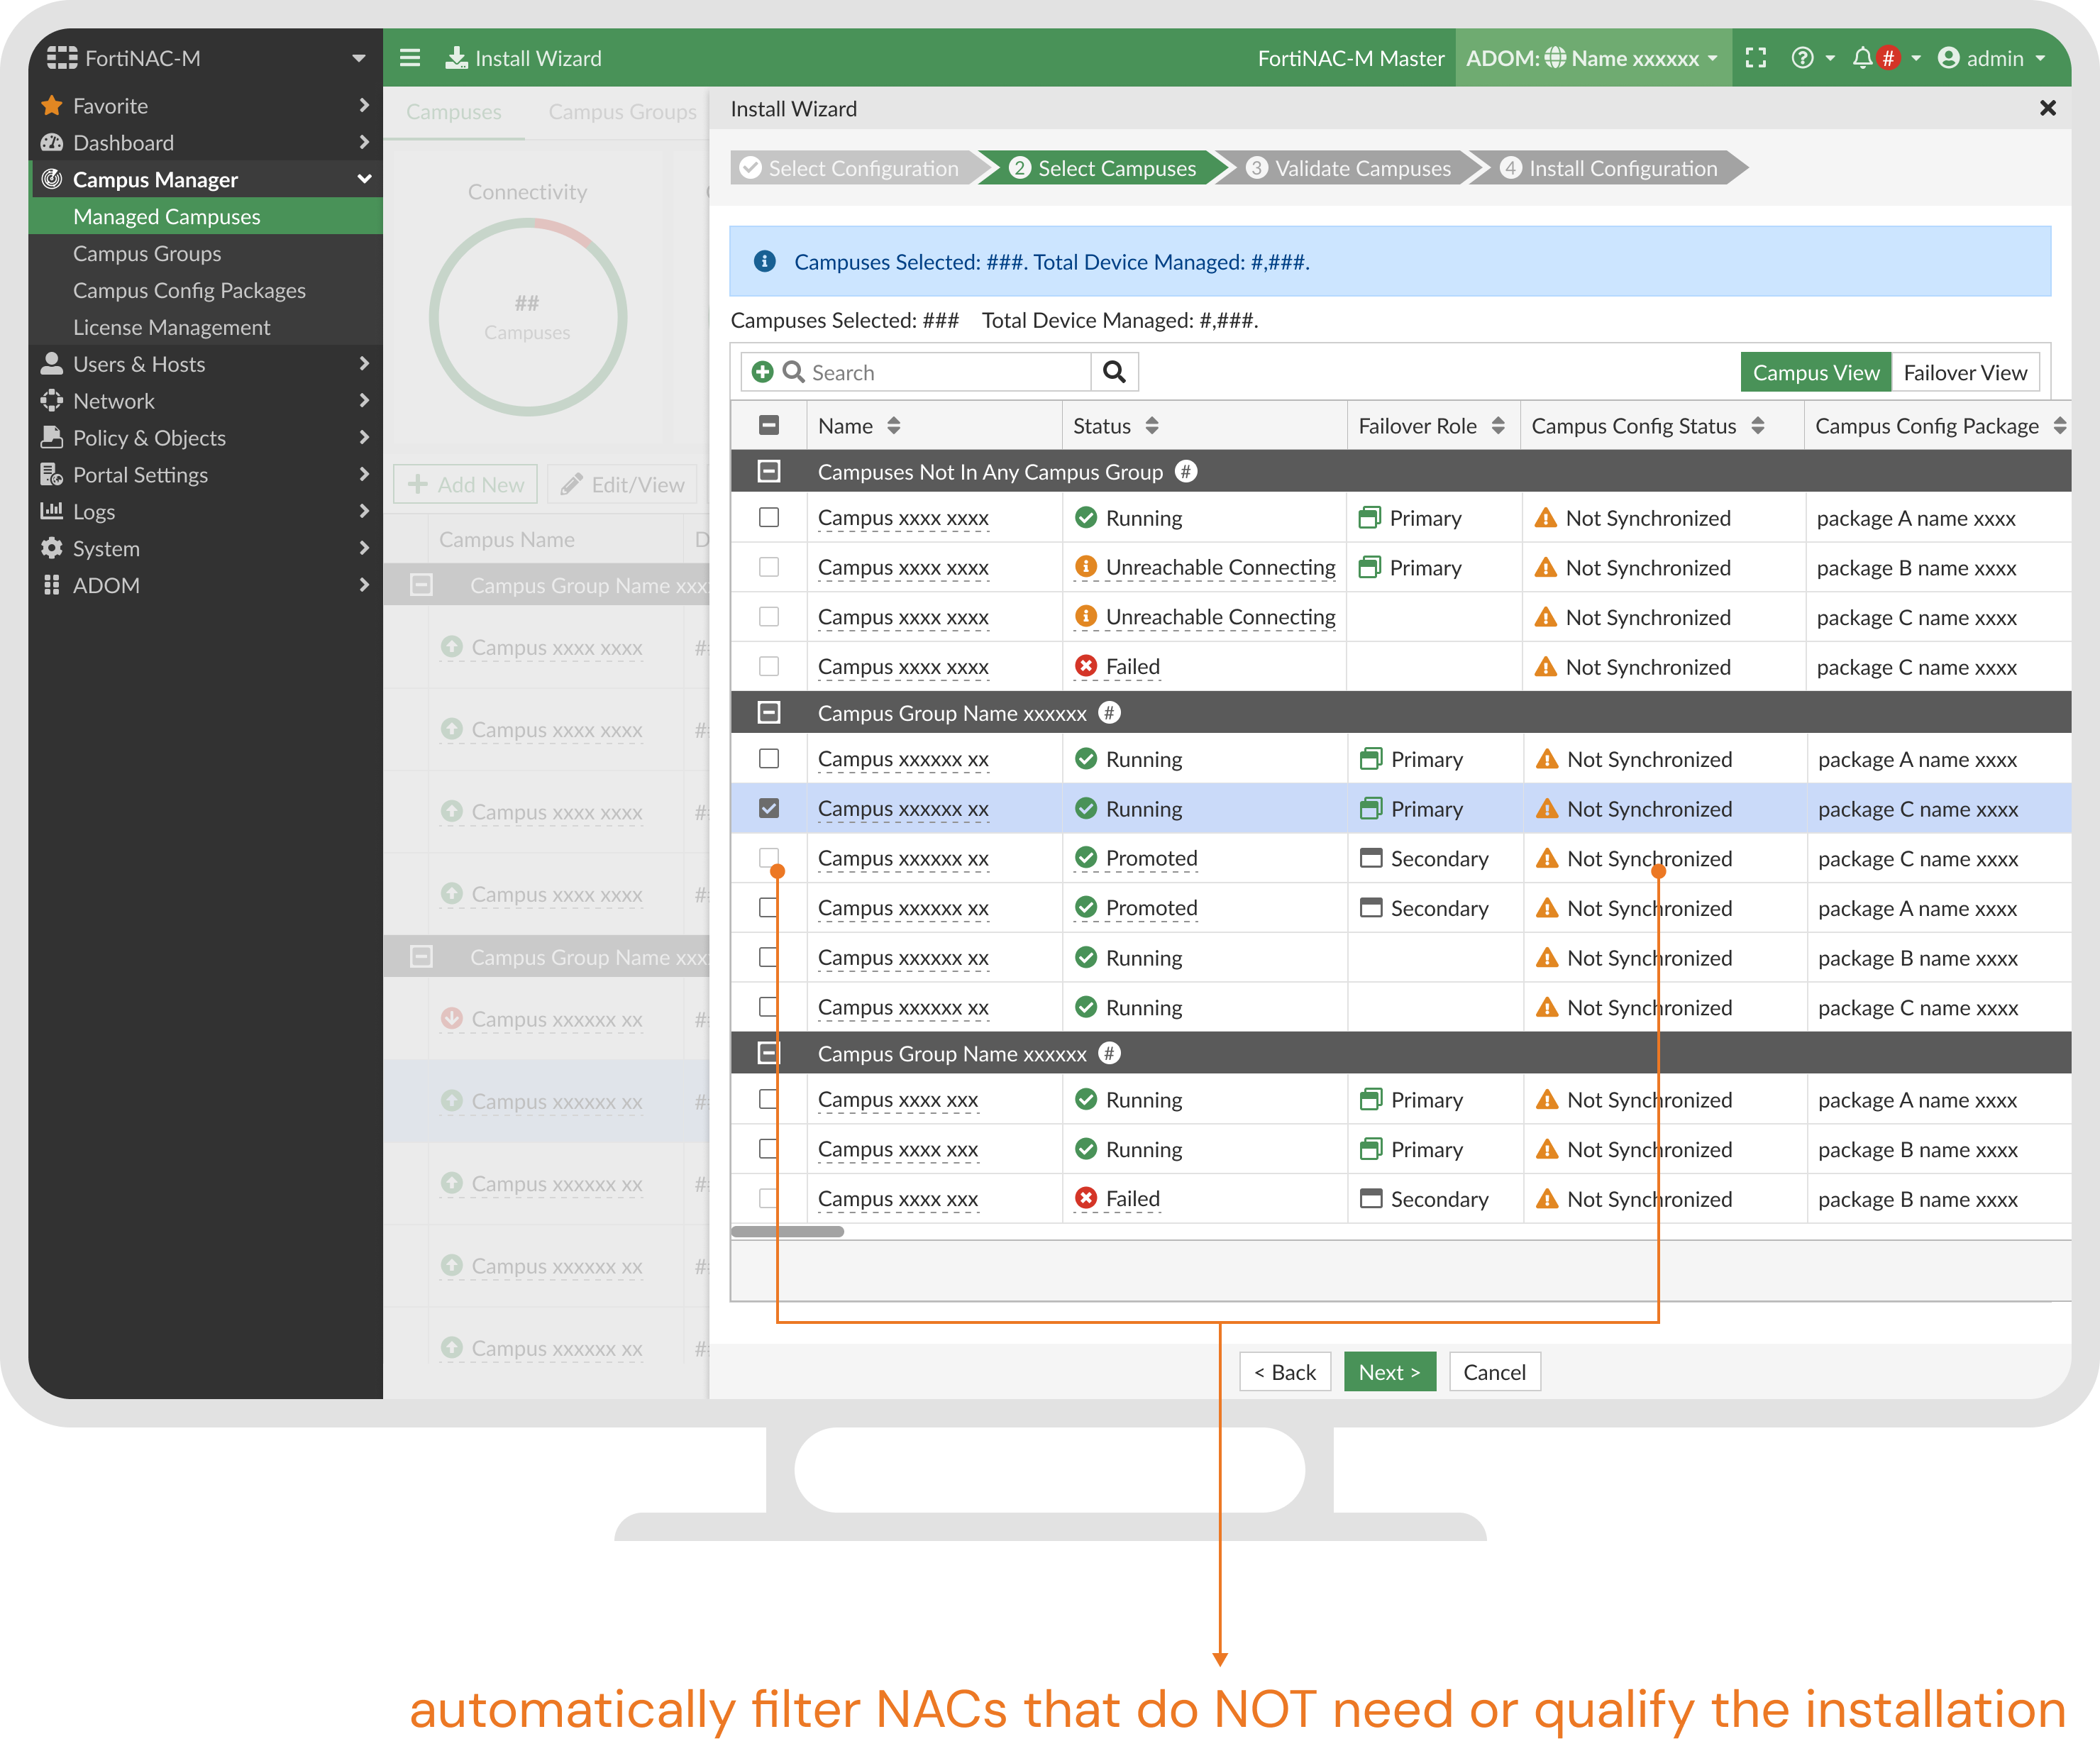Switch to Failover View

pyautogui.click(x=1965, y=372)
